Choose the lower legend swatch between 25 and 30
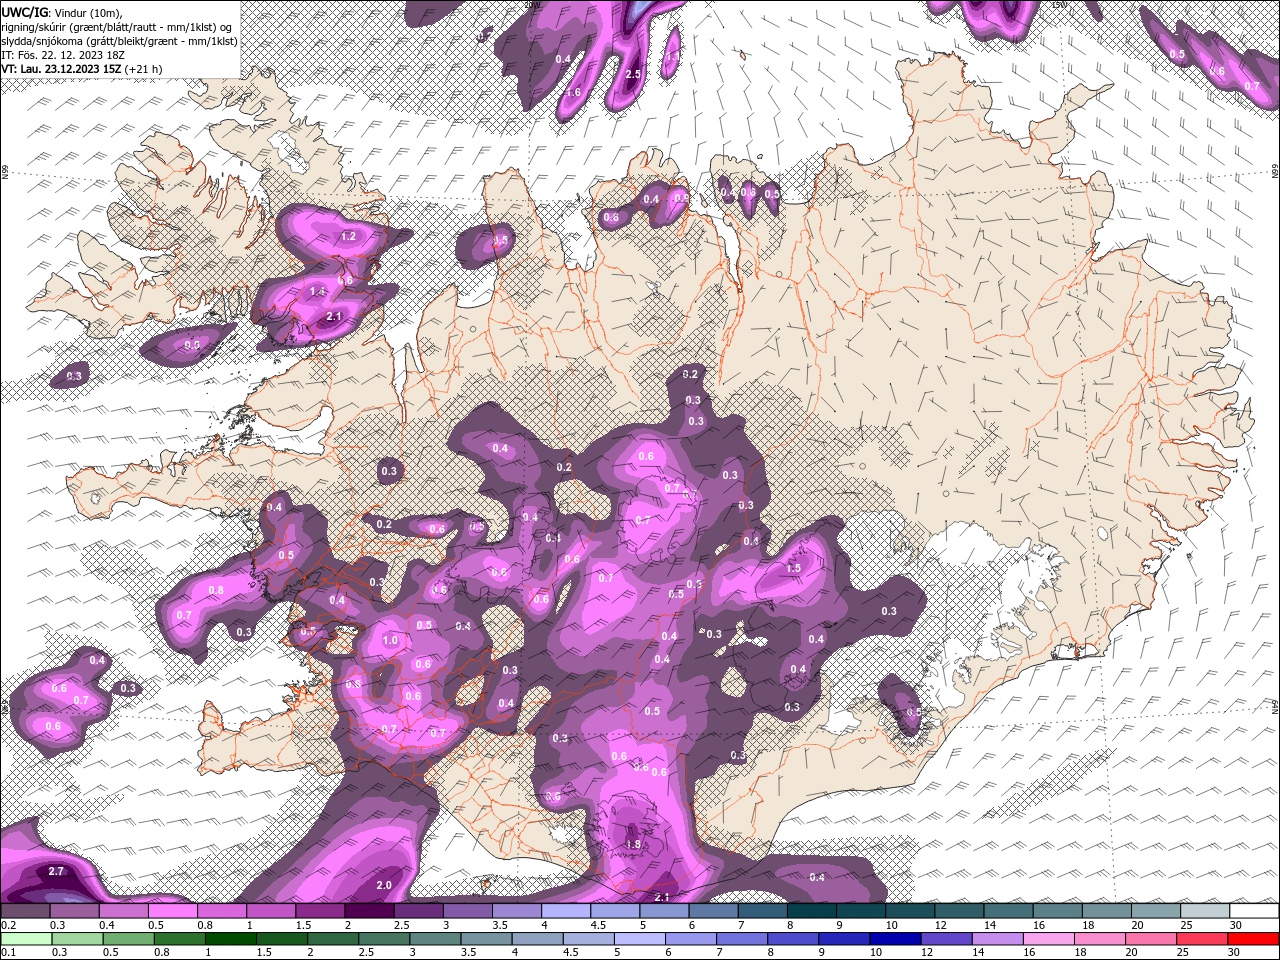The image size is (1280, 960). point(1202,939)
